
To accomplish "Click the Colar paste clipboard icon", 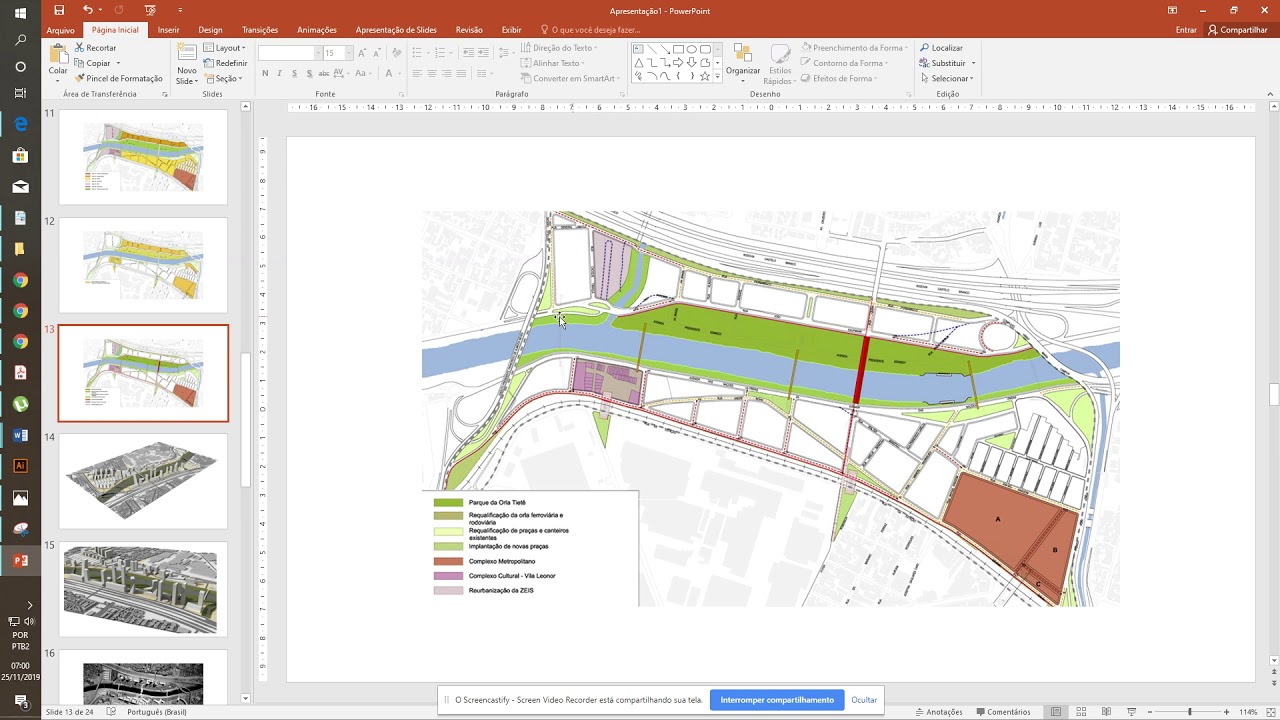I will click(x=58, y=54).
